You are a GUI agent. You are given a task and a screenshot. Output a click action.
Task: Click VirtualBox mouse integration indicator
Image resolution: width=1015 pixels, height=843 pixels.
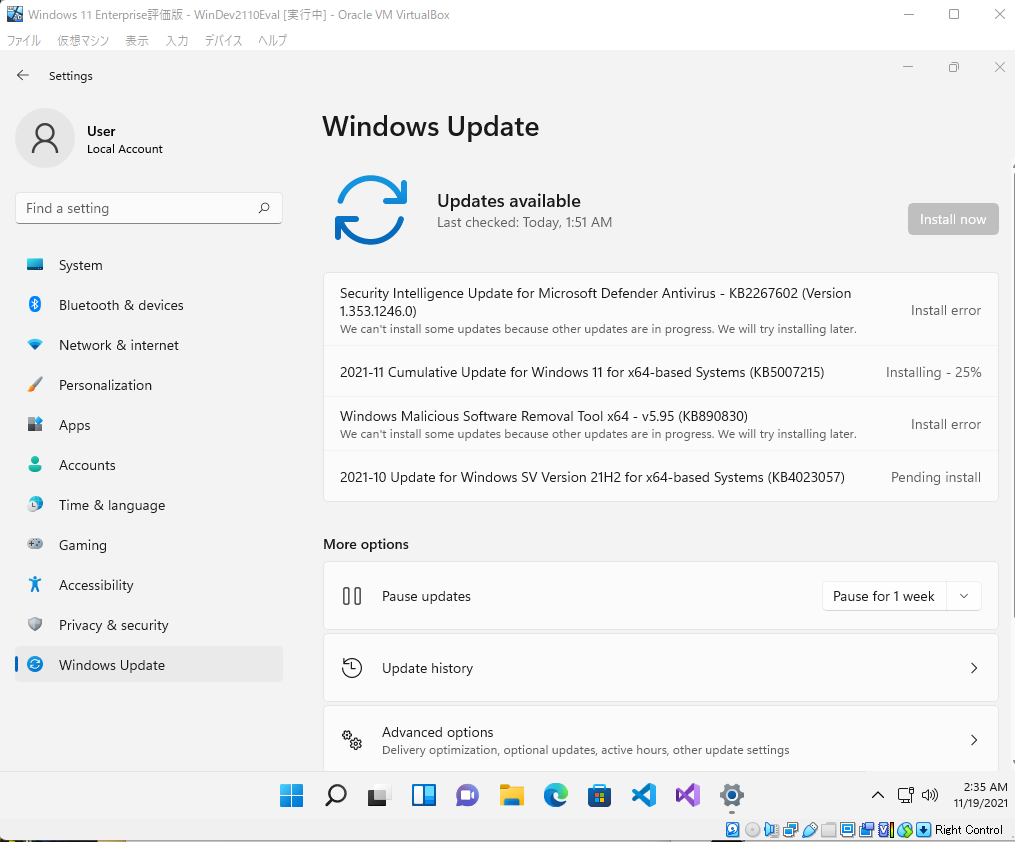905,829
